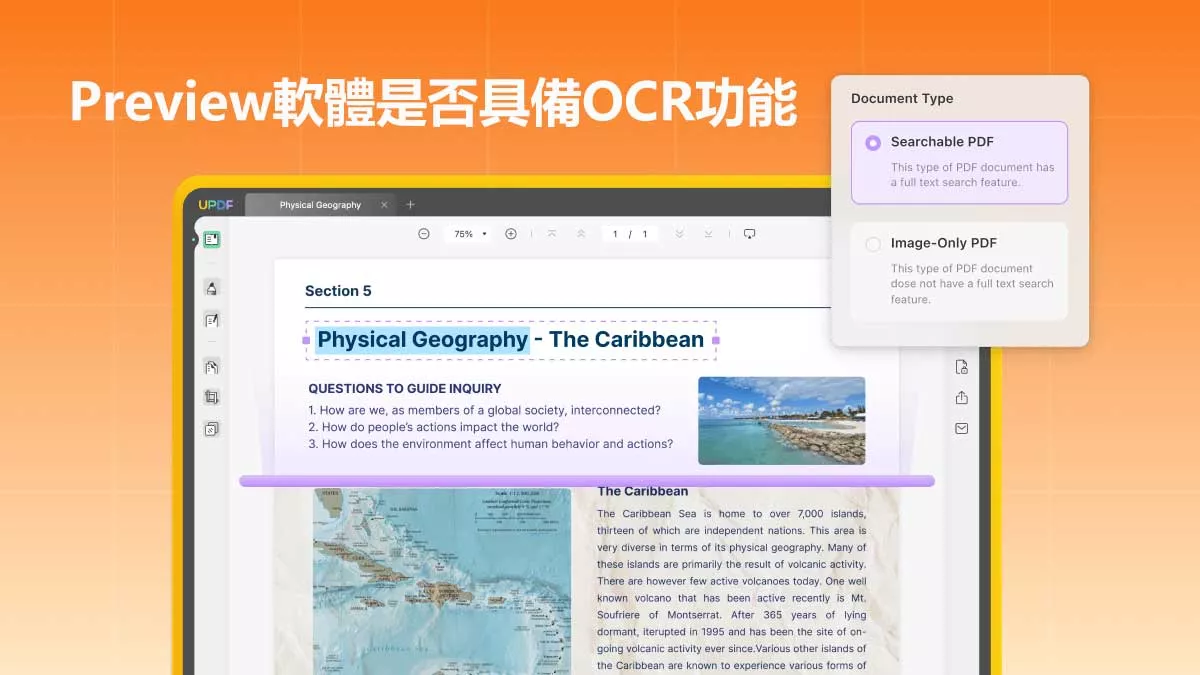Zoom in with the plus button
Viewport: 1200px width, 675px height.
[512, 233]
